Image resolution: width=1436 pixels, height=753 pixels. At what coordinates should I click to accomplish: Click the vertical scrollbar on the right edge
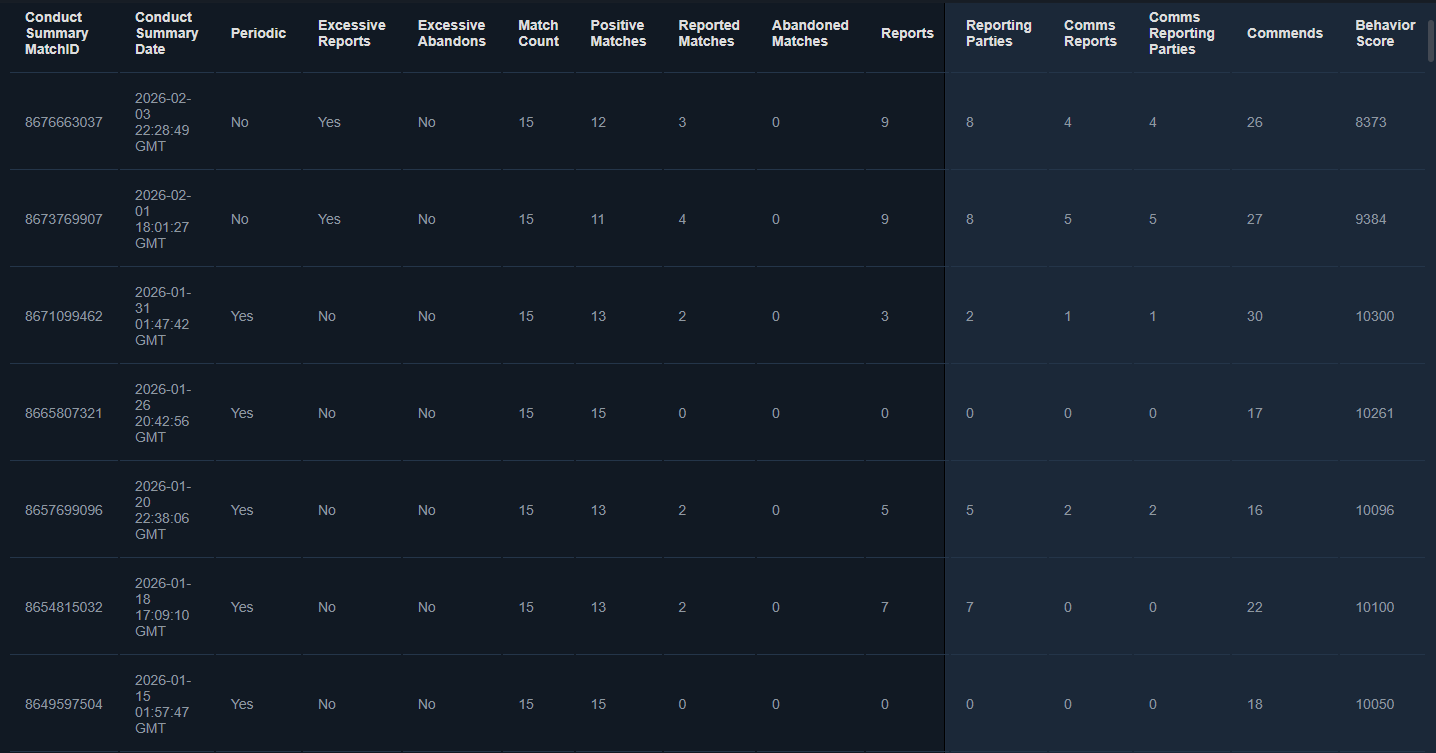click(1430, 40)
